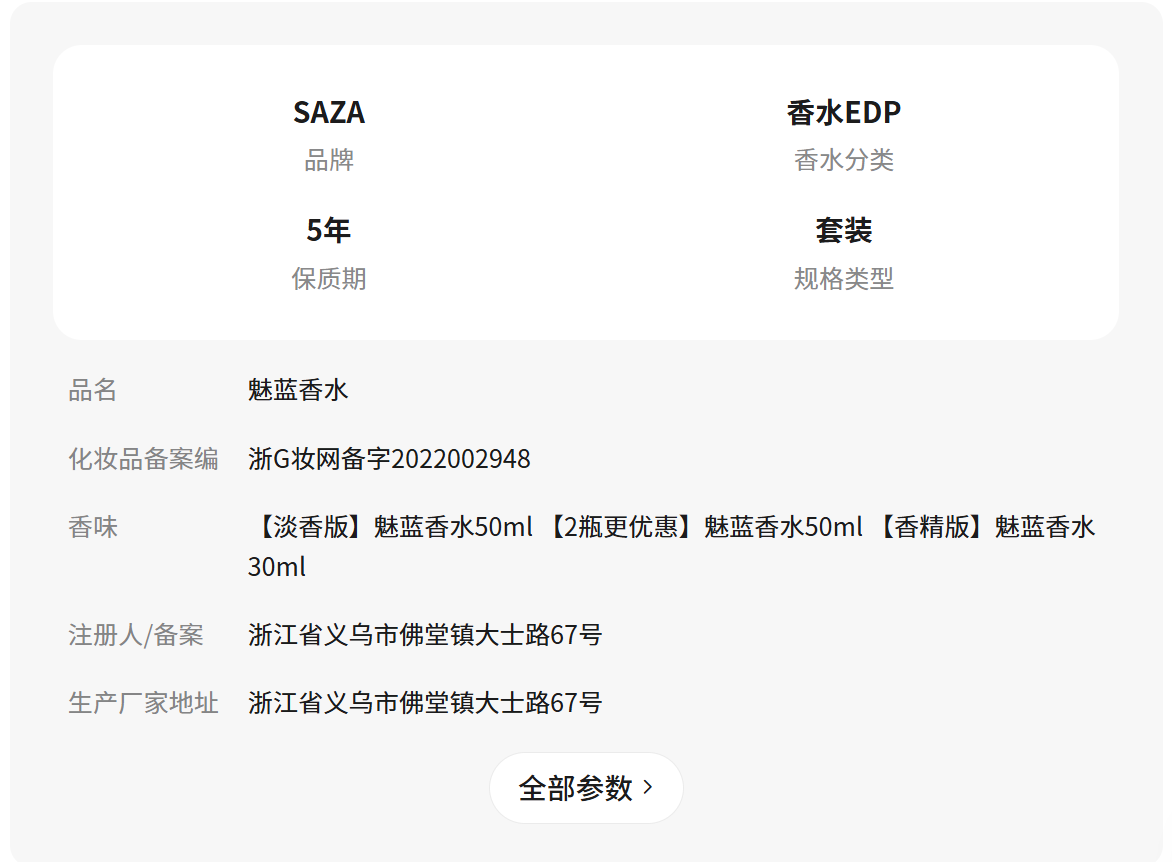Click the chevron arrow beside 全部参数
1172x862 pixels.
648,788
